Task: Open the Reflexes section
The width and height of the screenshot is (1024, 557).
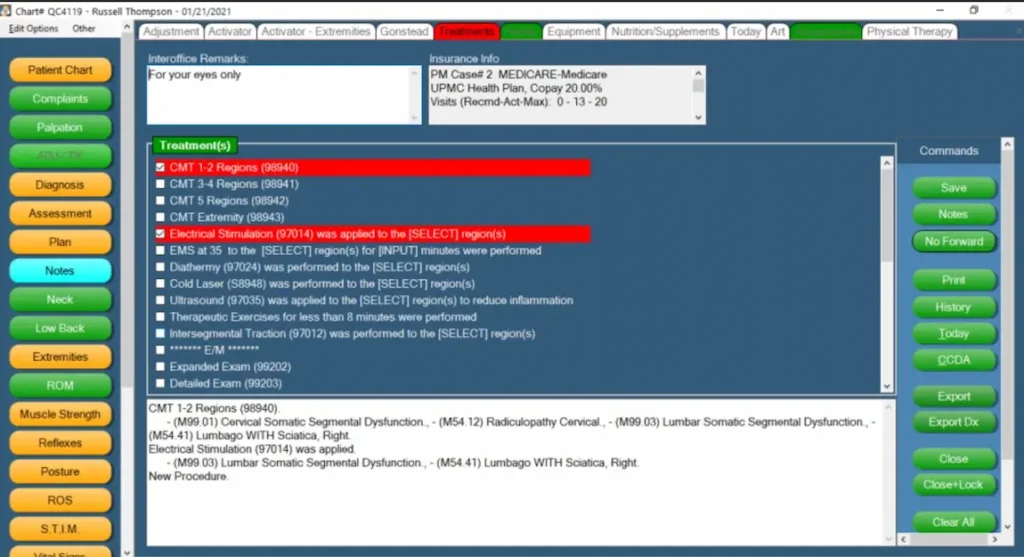Action: pos(60,443)
